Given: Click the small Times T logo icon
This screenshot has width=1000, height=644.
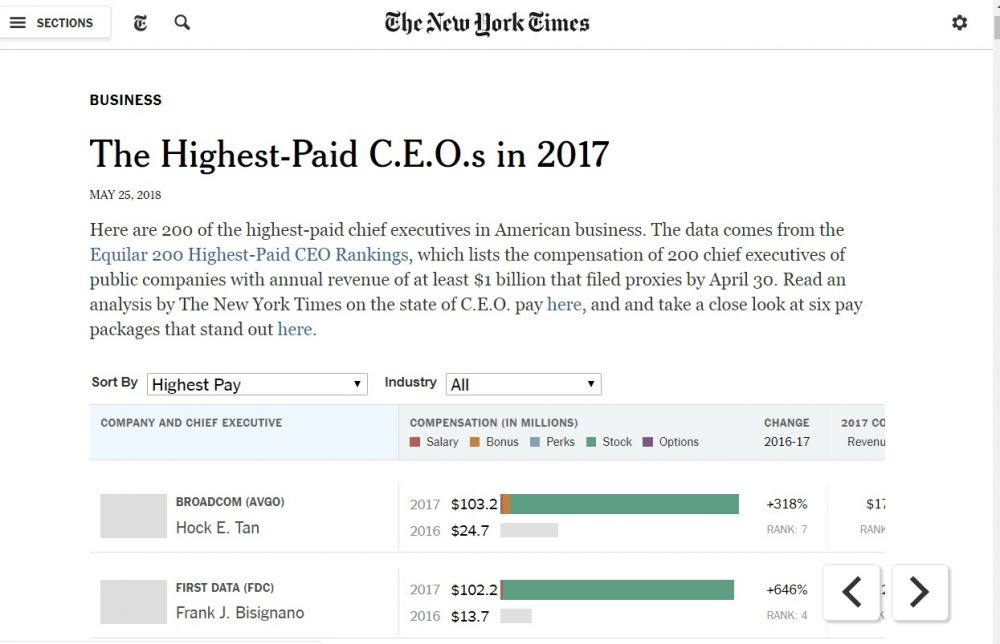Looking at the screenshot, I should 141,22.
